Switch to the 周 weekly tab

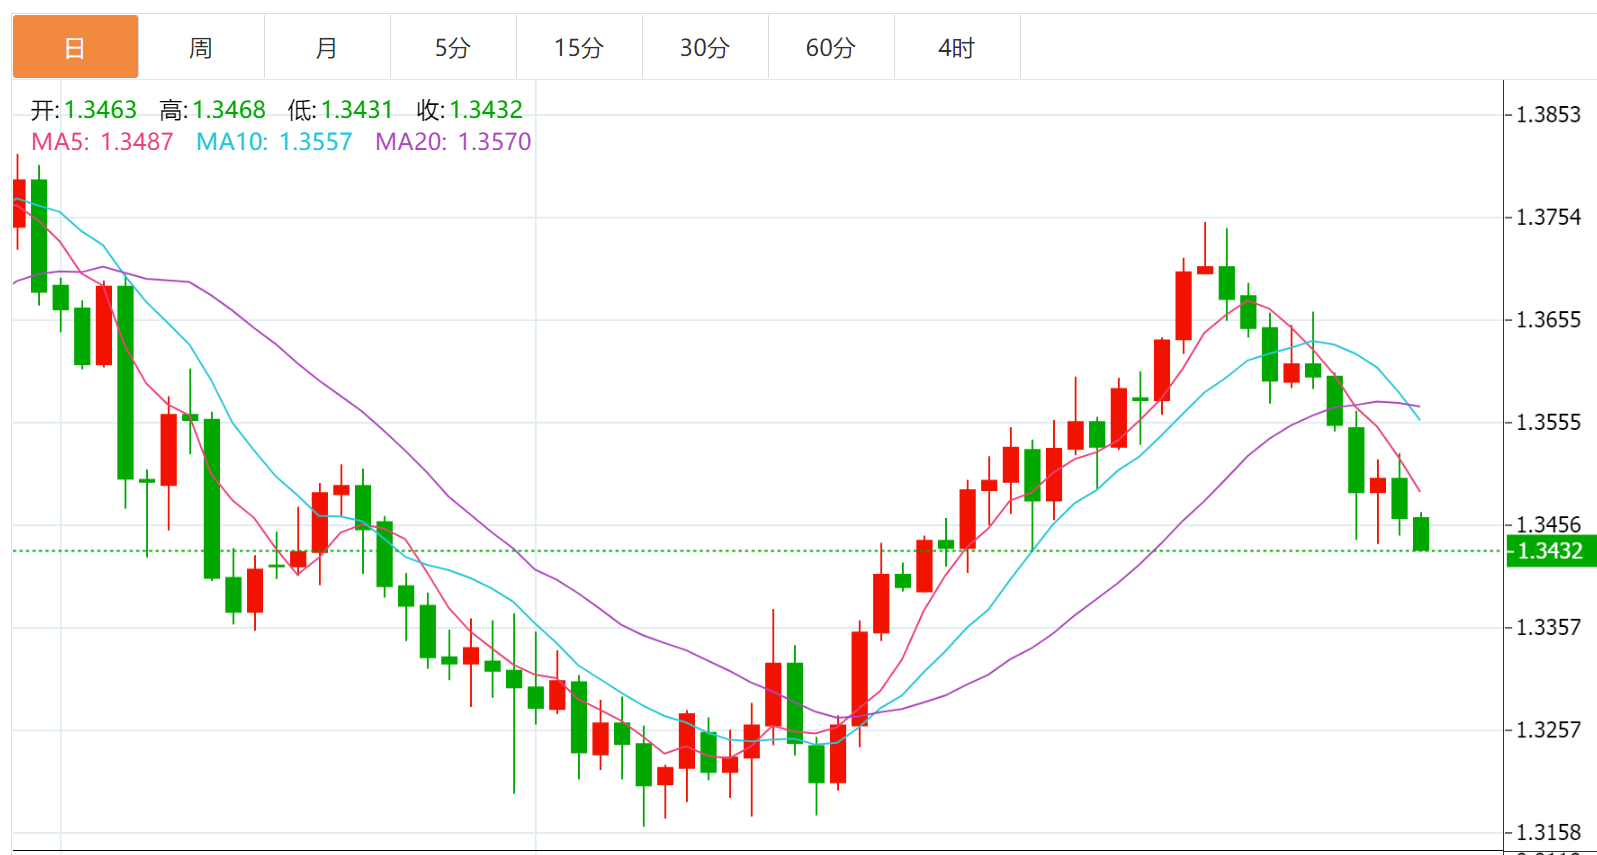201,47
